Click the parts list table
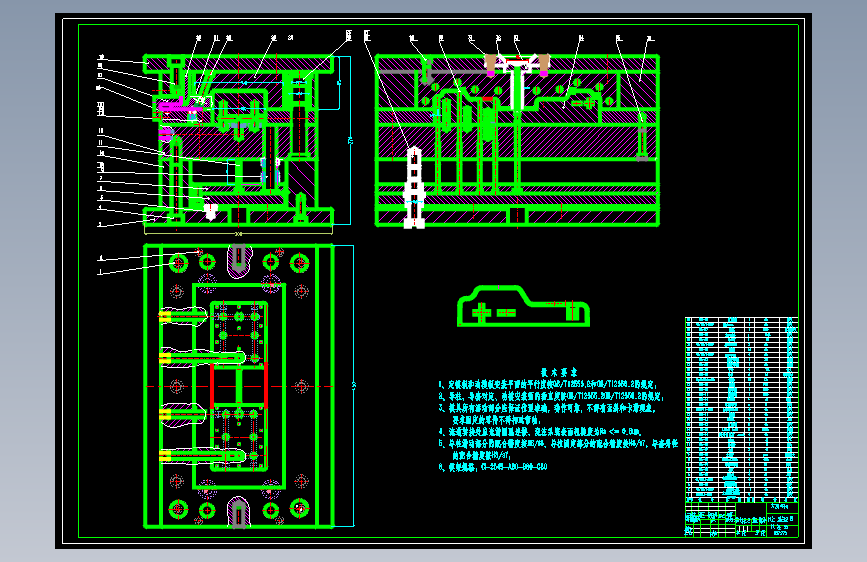 tap(741, 409)
